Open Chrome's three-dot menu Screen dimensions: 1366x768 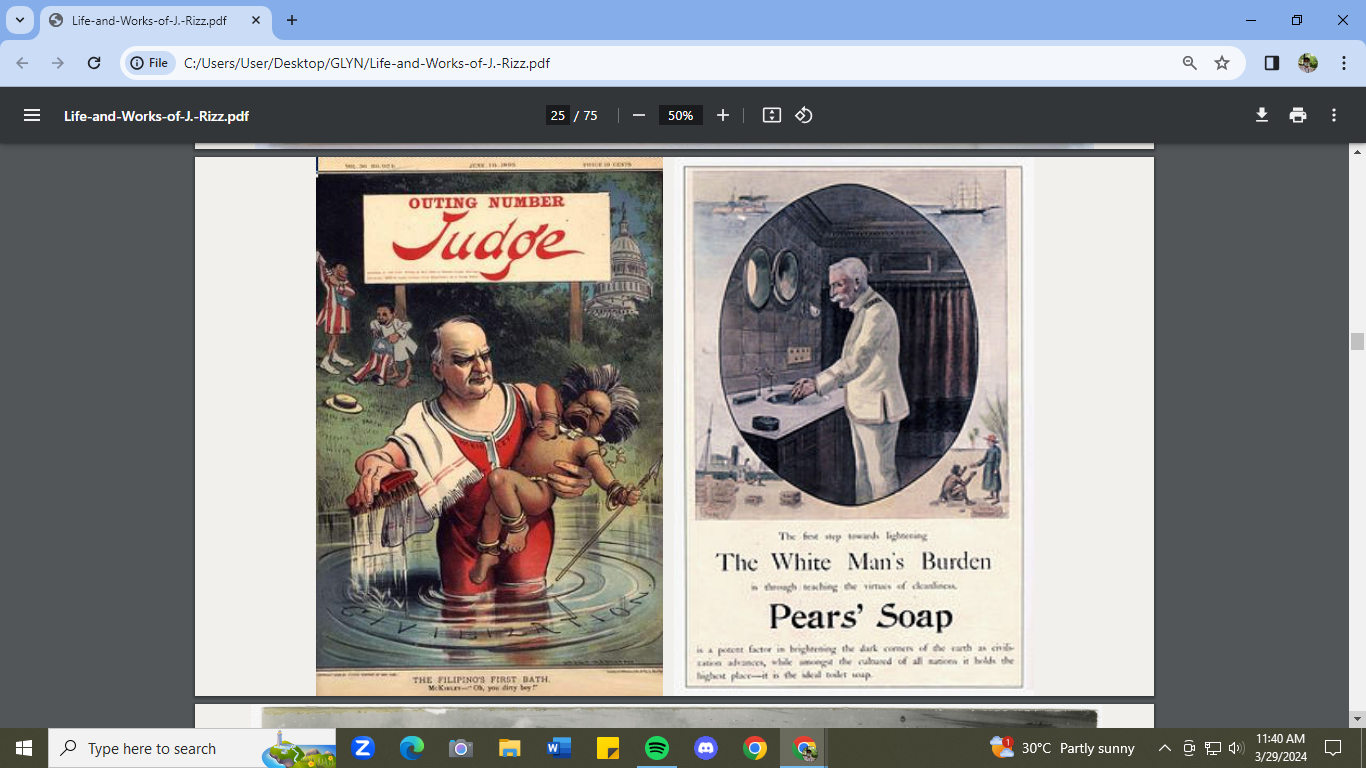point(1344,63)
